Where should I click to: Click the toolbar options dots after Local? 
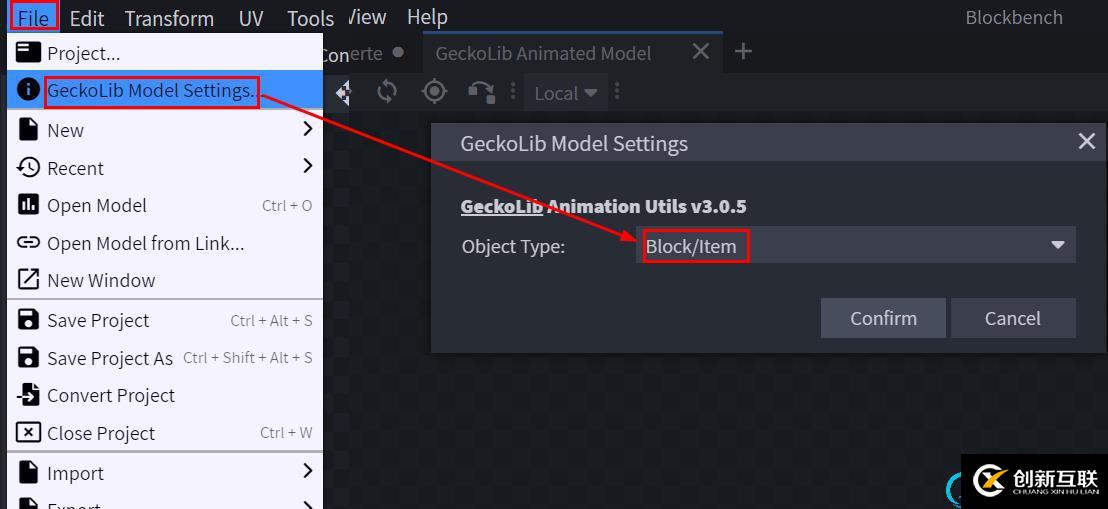coord(617,92)
